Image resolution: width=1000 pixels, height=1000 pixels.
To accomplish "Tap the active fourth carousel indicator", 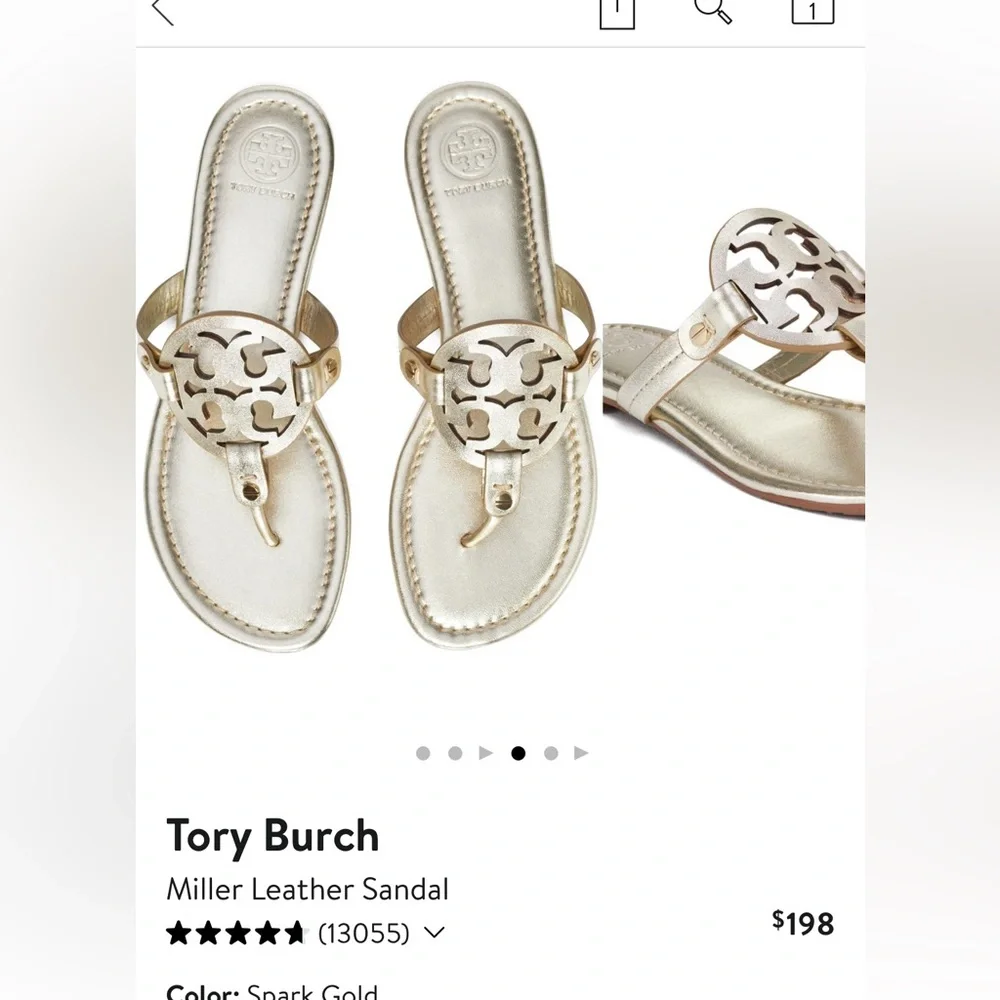I will click(x=518, y=752).
